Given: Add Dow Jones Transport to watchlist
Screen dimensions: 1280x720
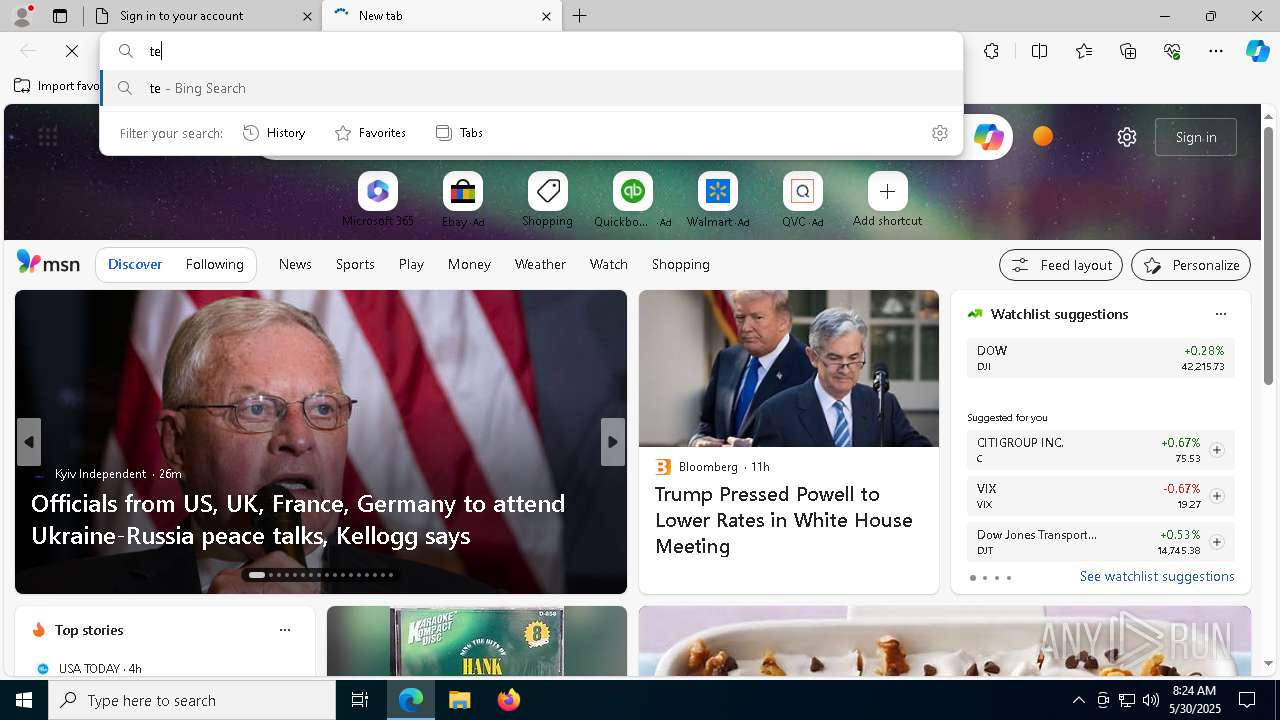Looking at the screenshot, I should coord(1216,542).
